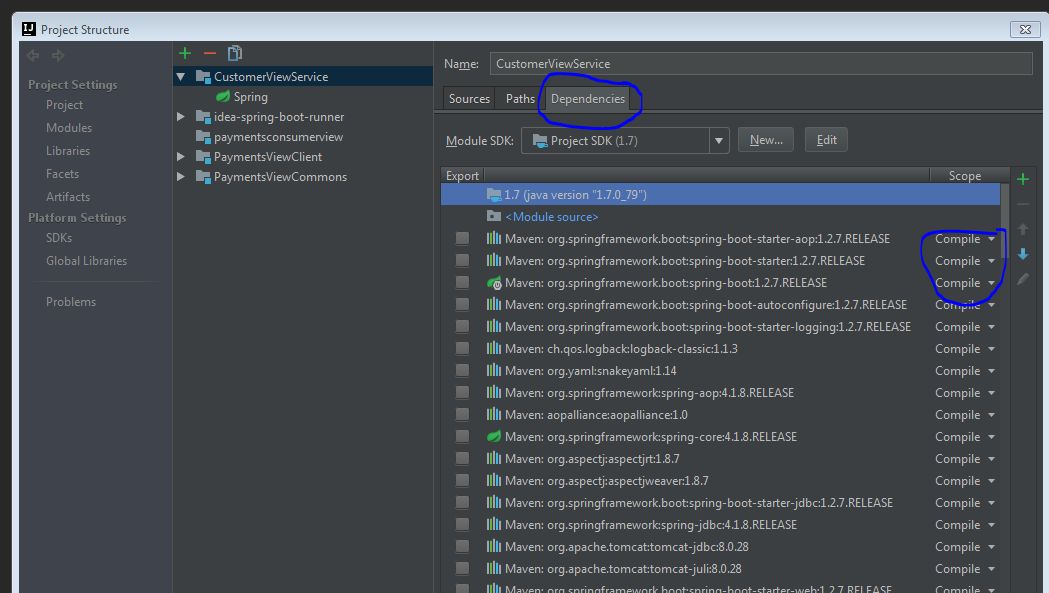This screenshot has height=593, width=1049.
Task: Click the Spring icon of the spring-boot:1.2.7 row
Action: 494,282
